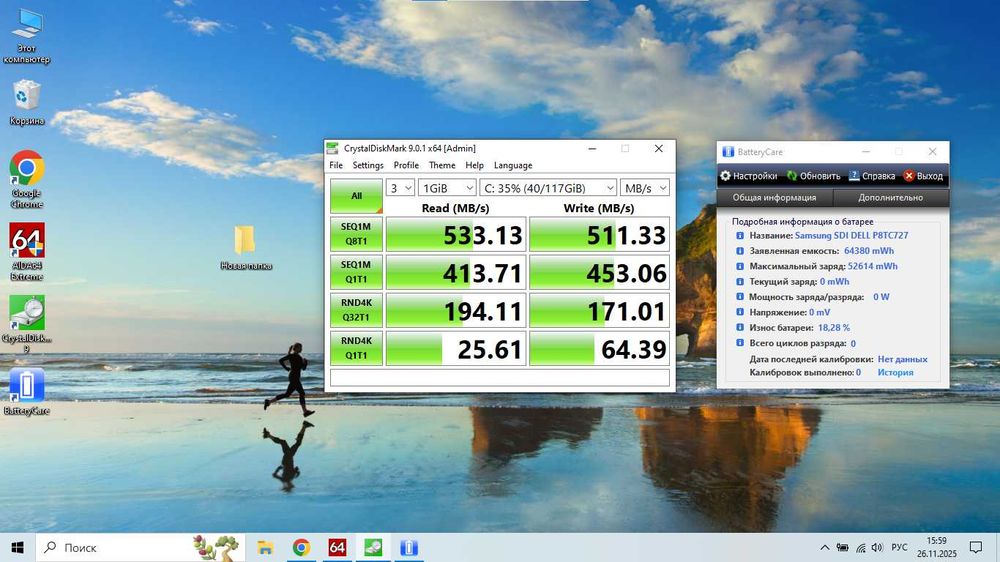Launch the BatteryCare desktop shortcut

[27, 391]
